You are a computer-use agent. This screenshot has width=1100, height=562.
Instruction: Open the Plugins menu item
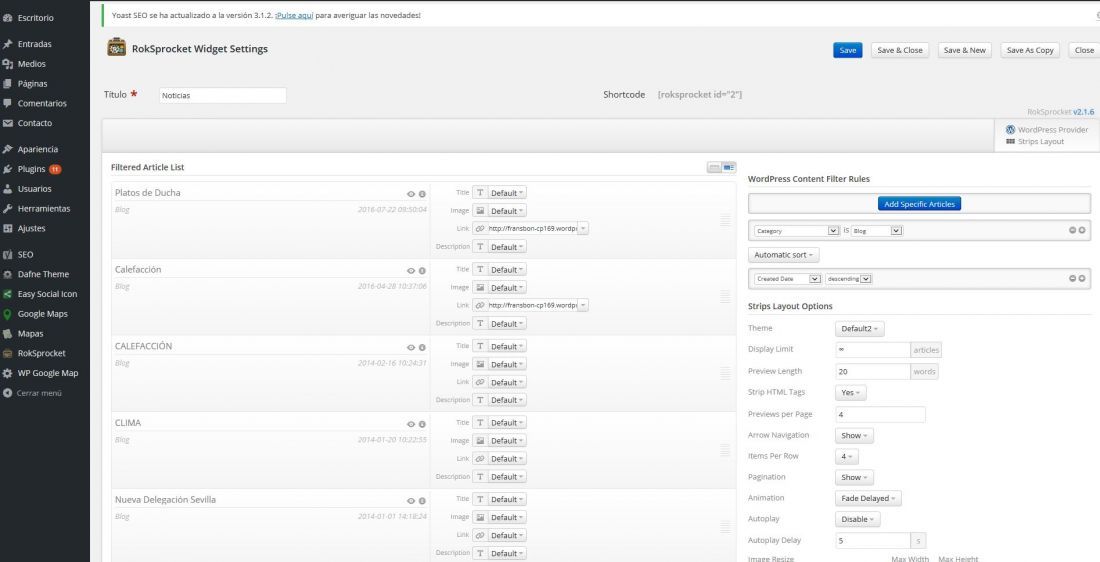32,169
